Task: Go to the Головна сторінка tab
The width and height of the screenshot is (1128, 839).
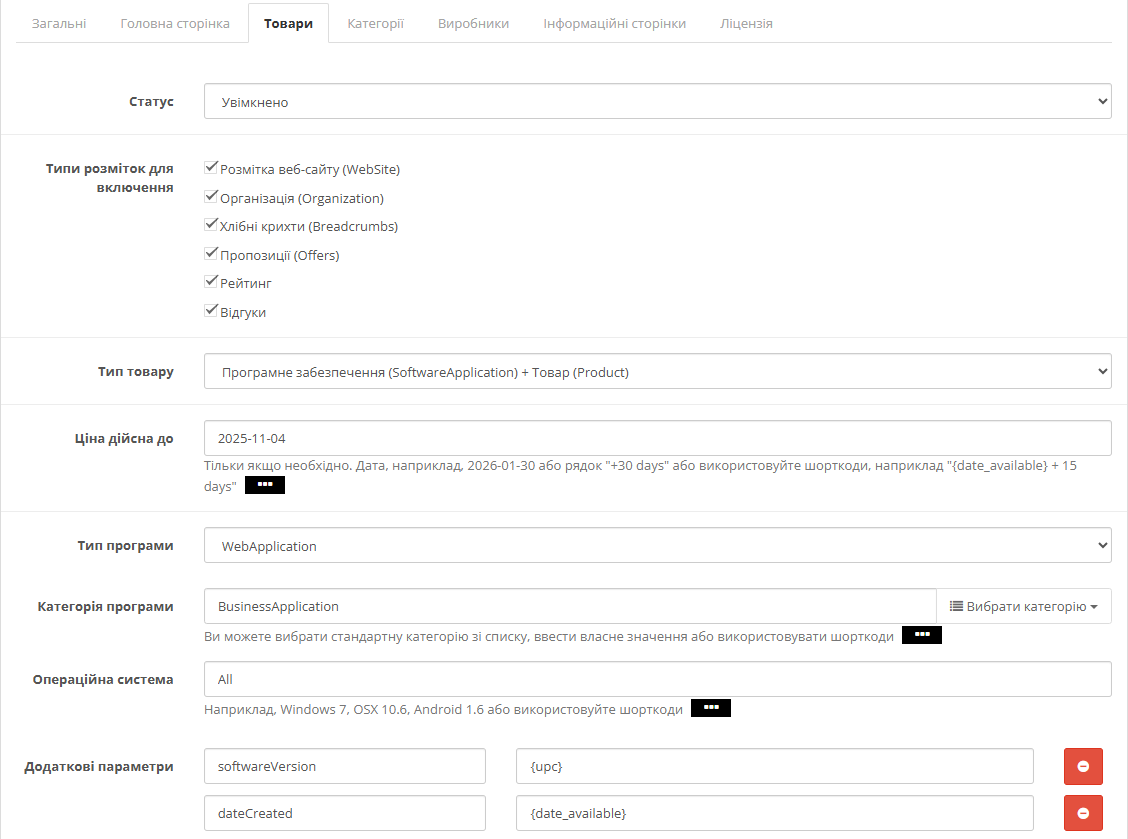Action: (x=175, y=23)
